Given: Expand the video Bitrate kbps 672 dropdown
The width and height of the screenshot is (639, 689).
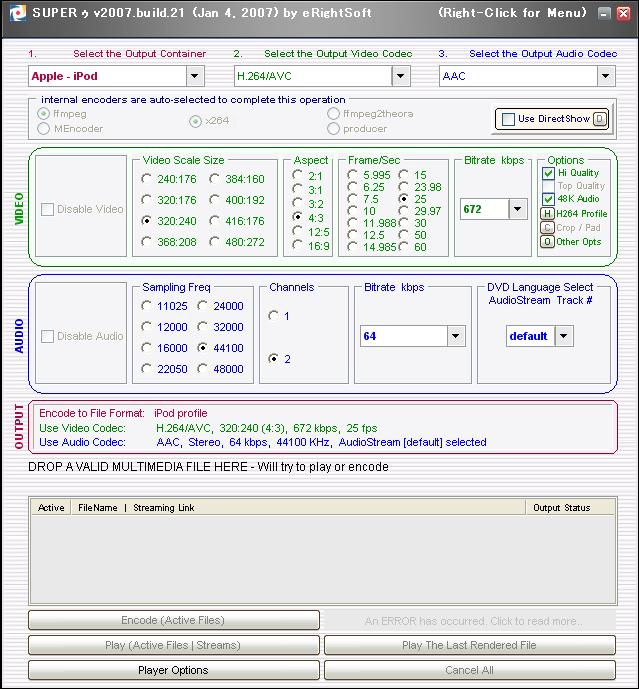Looking at the screenshot, I should point(518,209).
